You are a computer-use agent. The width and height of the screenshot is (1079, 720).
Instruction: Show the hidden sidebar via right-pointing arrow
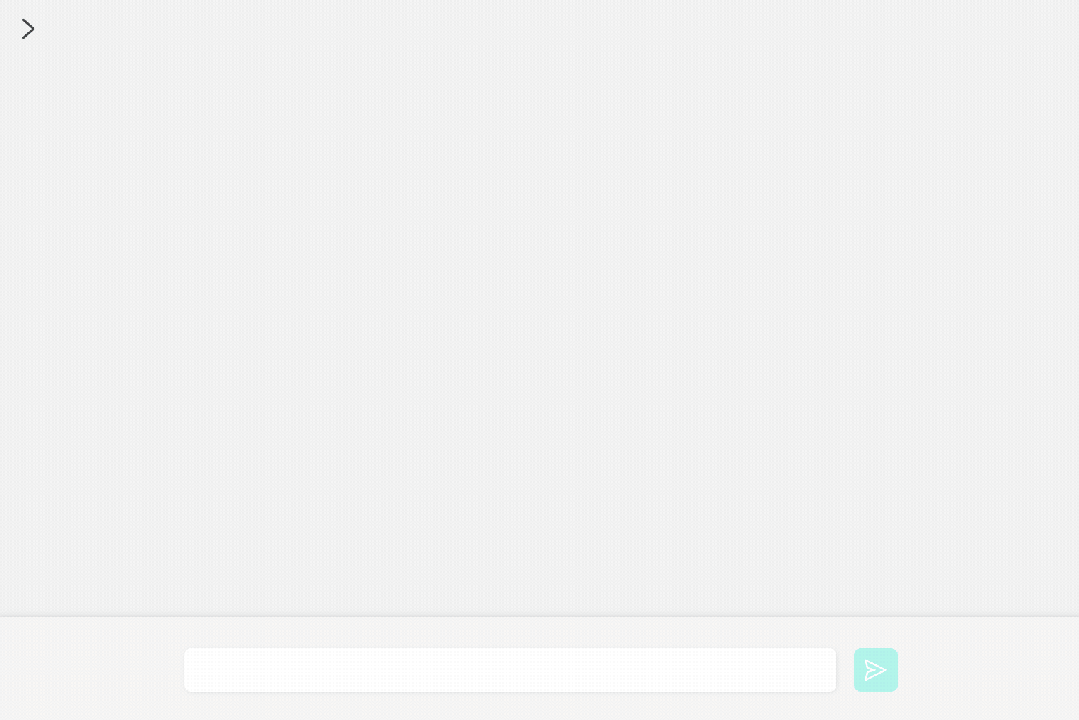coord(28,29)
